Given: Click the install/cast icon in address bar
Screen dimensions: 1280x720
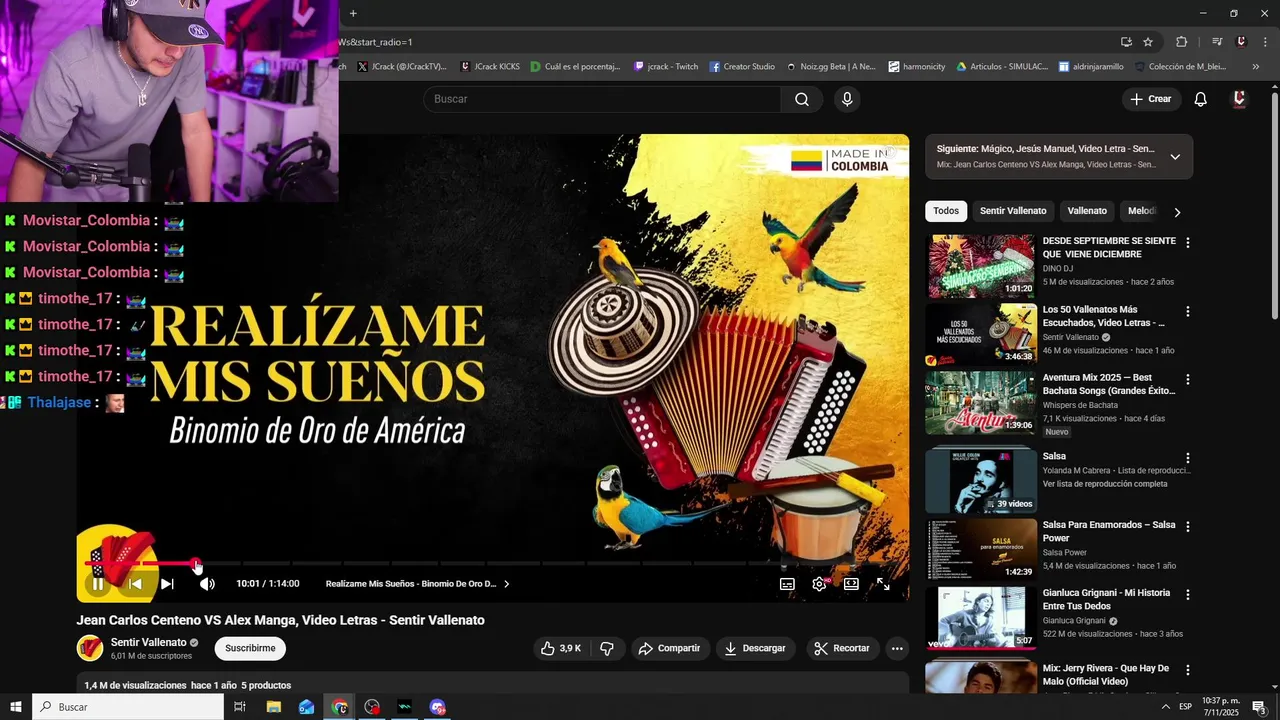Looking at the screenshot, I should [1126, 42].
